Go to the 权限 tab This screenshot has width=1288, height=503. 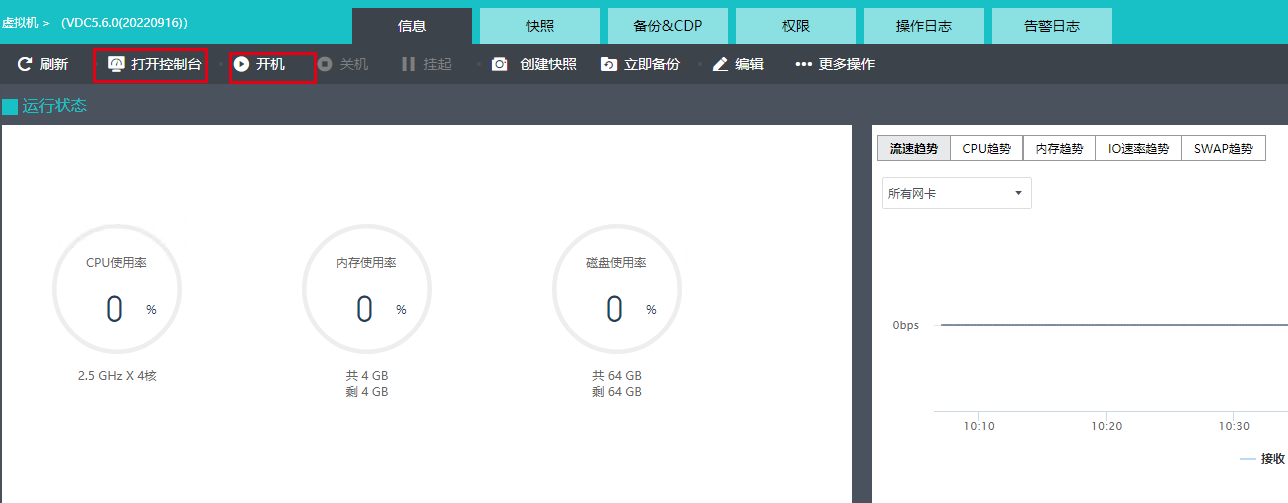(x=796, y=26)
